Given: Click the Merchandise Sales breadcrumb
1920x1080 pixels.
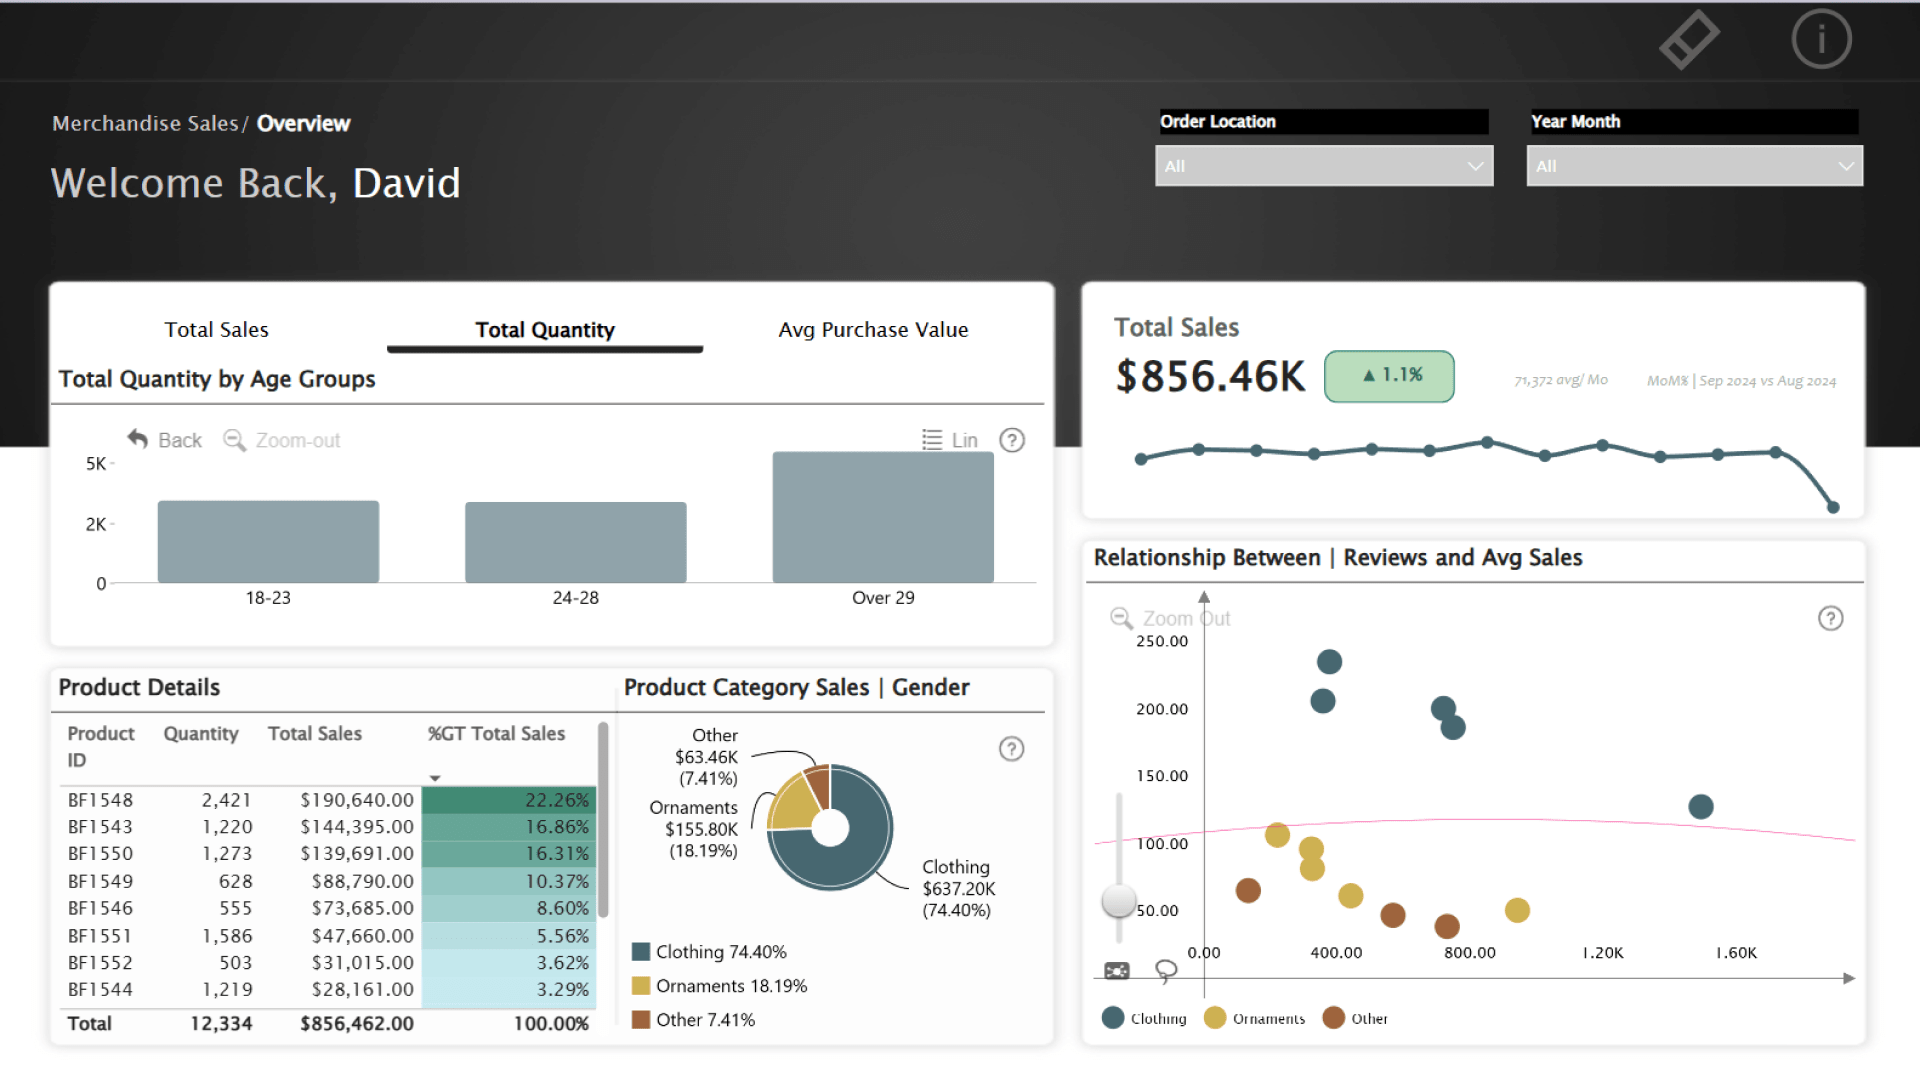Looking at the screenshot, I should pyautogui.click(x=145, y=123).
